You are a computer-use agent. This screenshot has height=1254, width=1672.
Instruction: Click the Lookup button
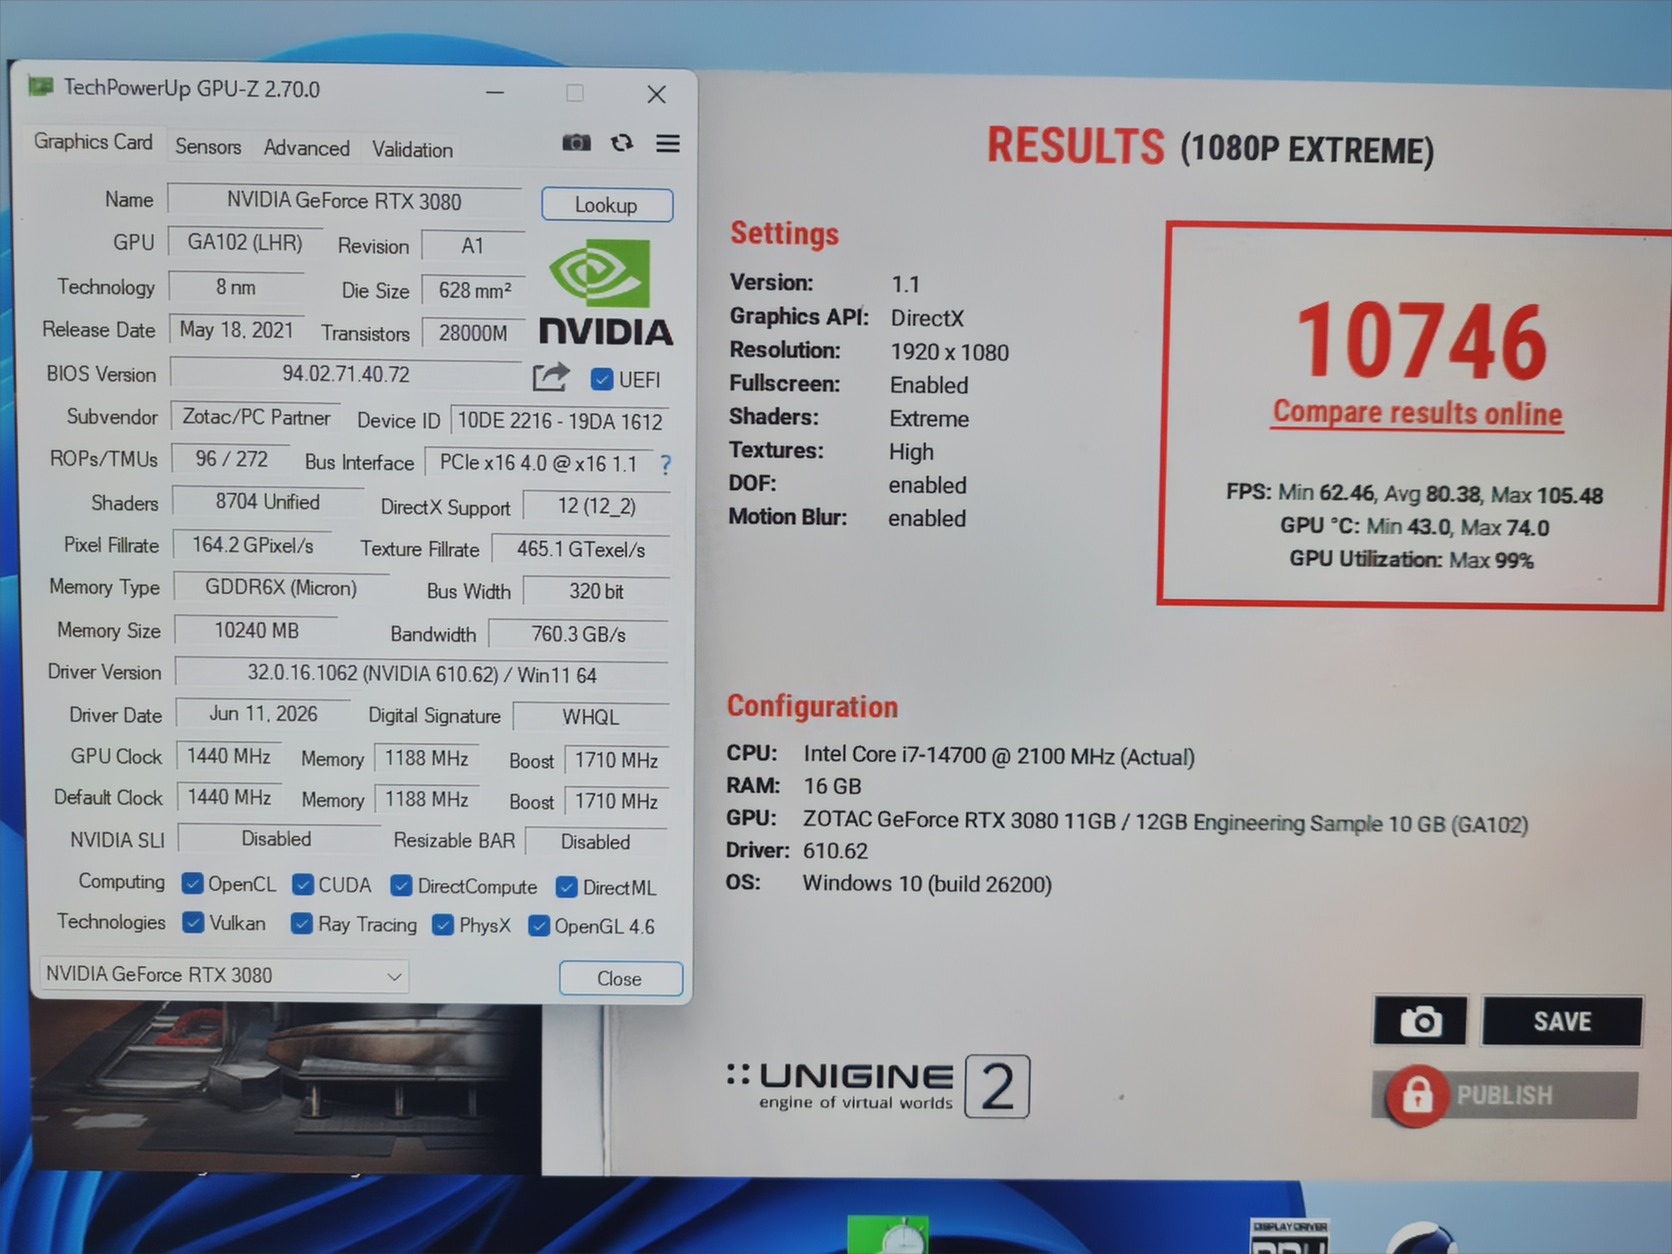click(x=607, y=205)
